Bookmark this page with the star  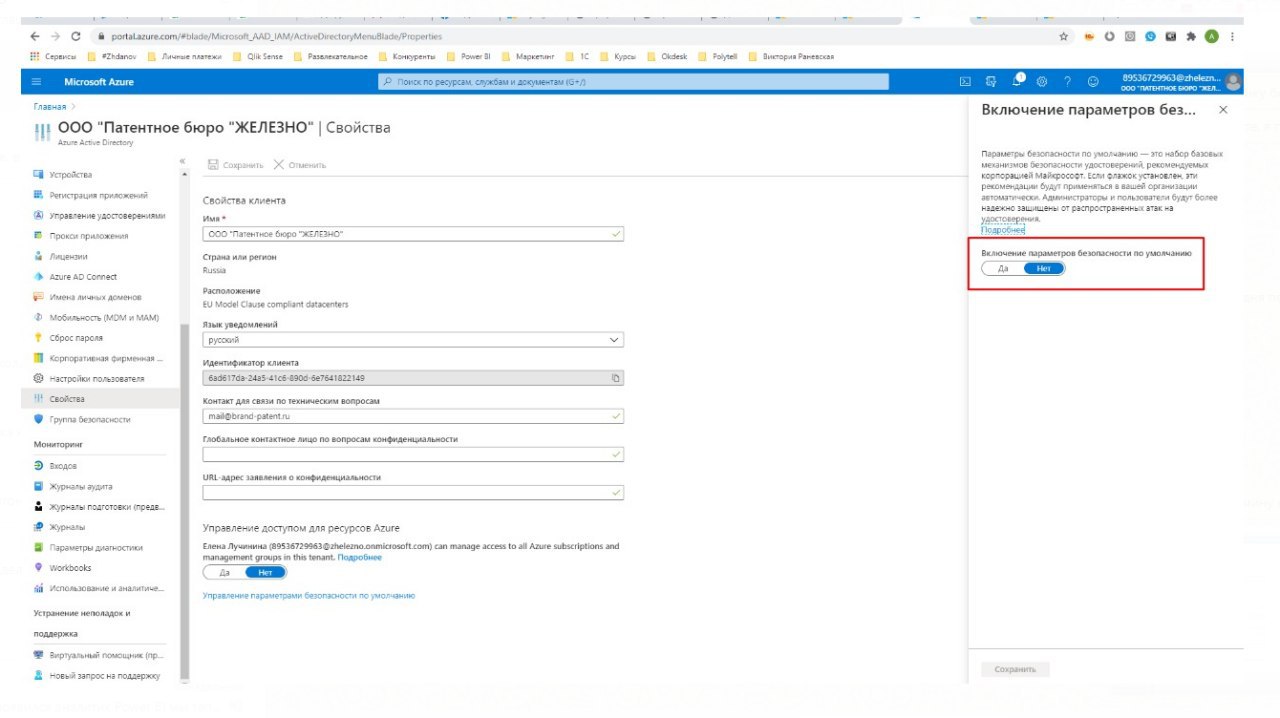[1064, 36]
